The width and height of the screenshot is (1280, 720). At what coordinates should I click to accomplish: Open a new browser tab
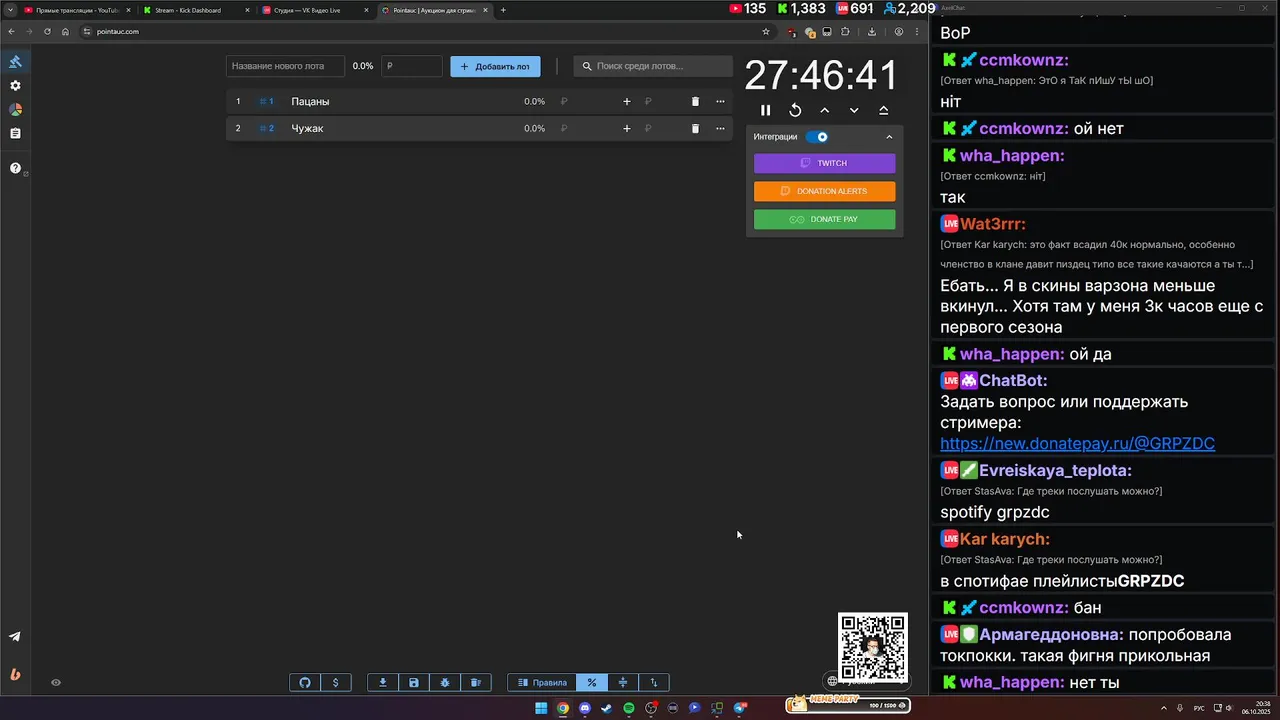click(x=503, y=10)
